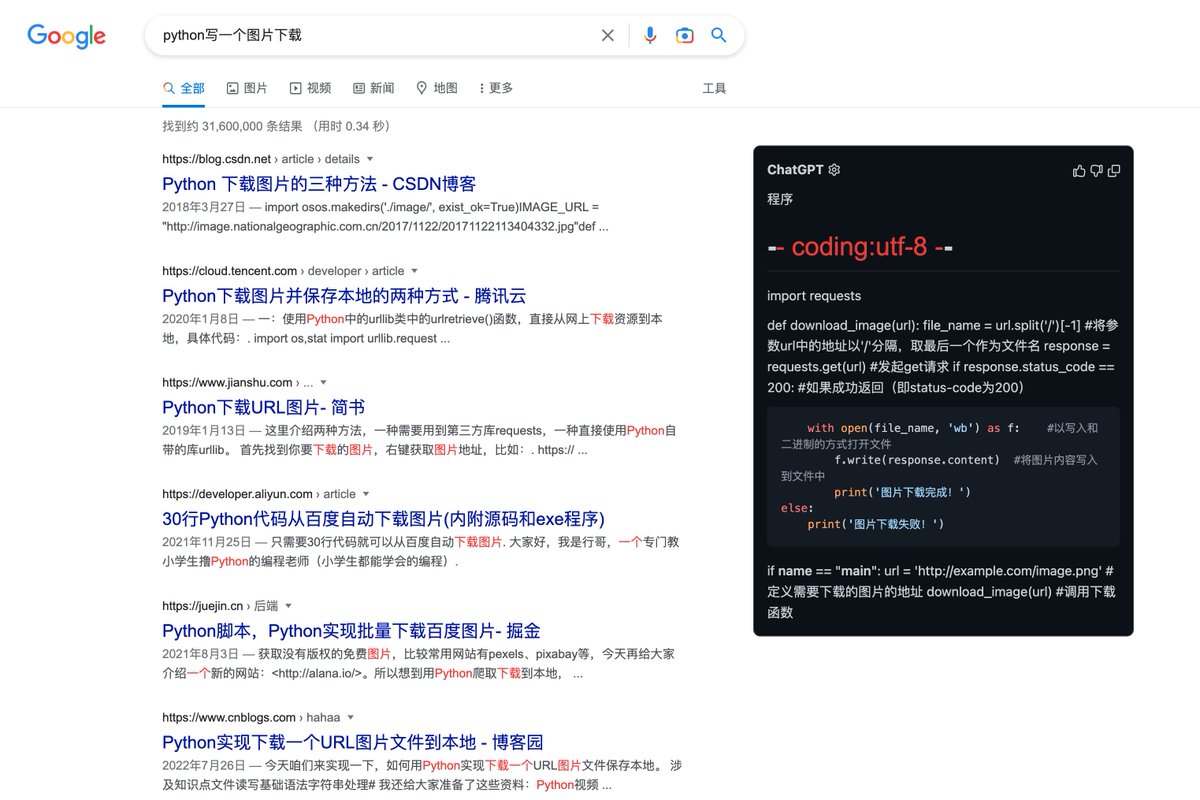The width and height of the screenshot is (1200, 800).
Task: Click the 'def download_image(url)' paragraph
Action: pyautogui.click(x=943, y=357)
